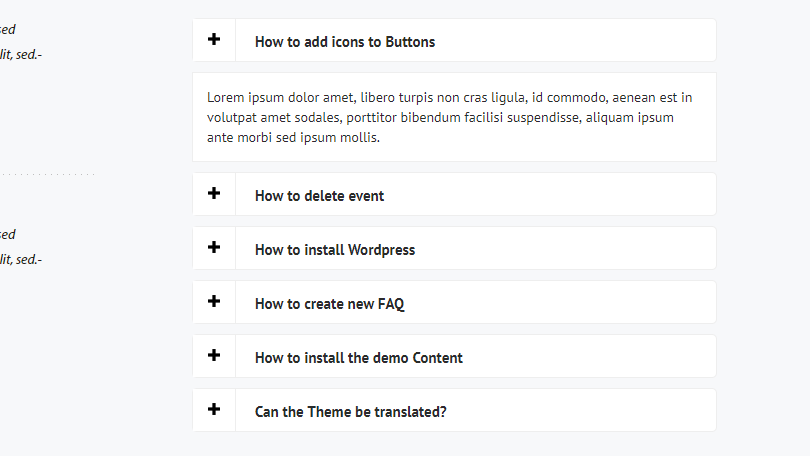810x456 pixels.
Task: Click plus icon for How to create new FAQ
Action: click(214, 302)
